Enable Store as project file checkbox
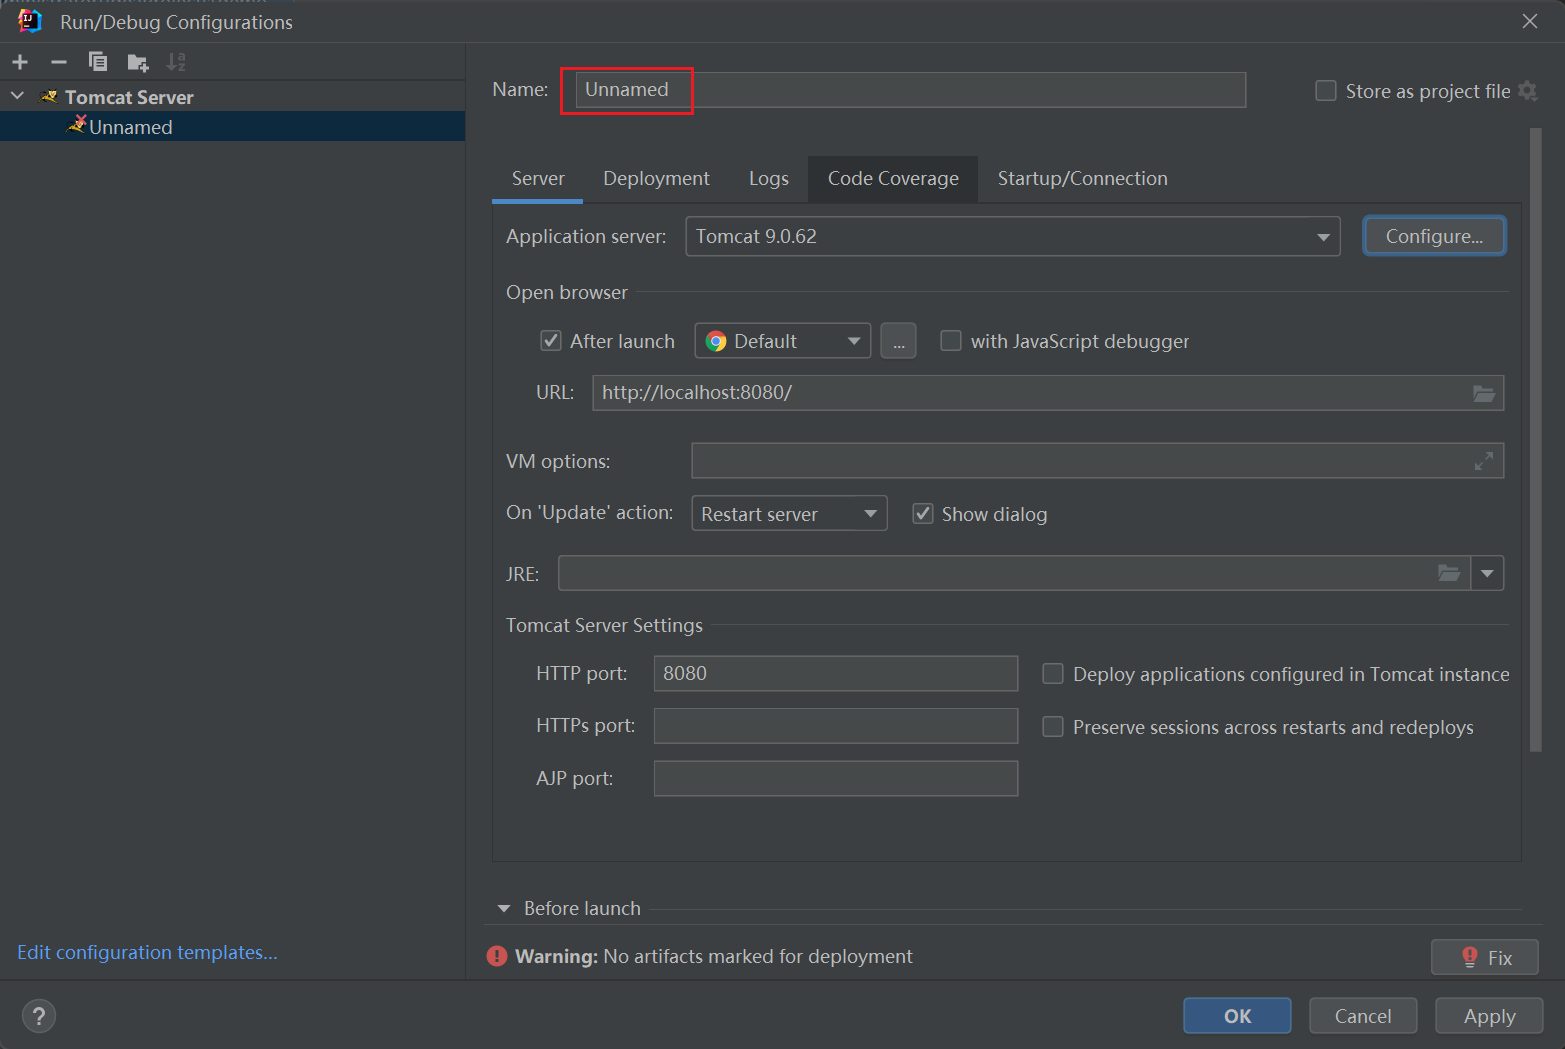Viewport: 1565px width, 1049px height. pyautogui.click(x=1326, y=91)
